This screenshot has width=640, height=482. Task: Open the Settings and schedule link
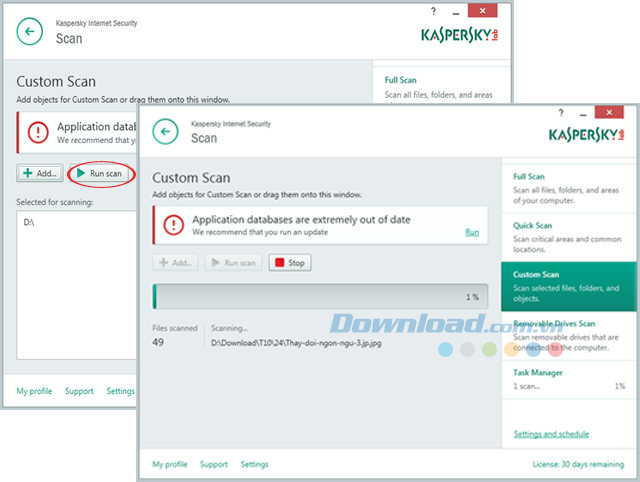551,434
